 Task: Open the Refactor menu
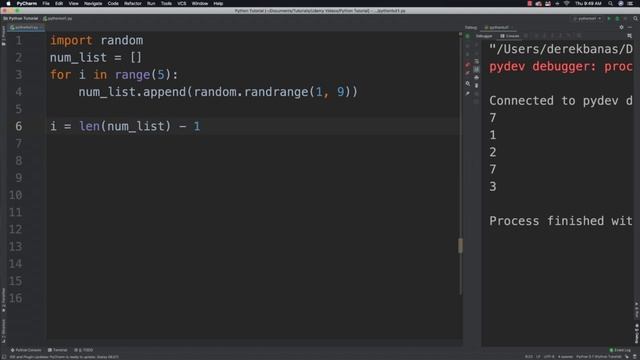(133, 3)
